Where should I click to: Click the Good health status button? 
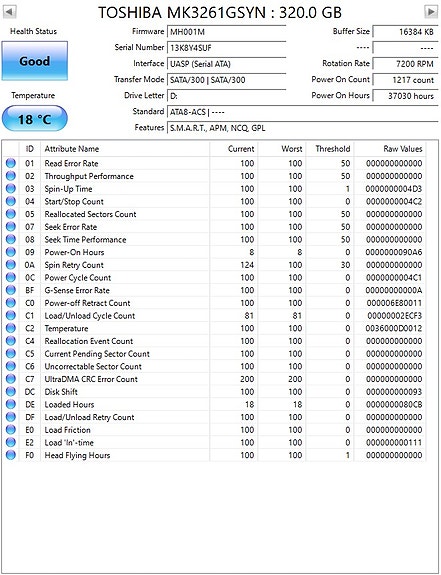[x=34, y=61]
